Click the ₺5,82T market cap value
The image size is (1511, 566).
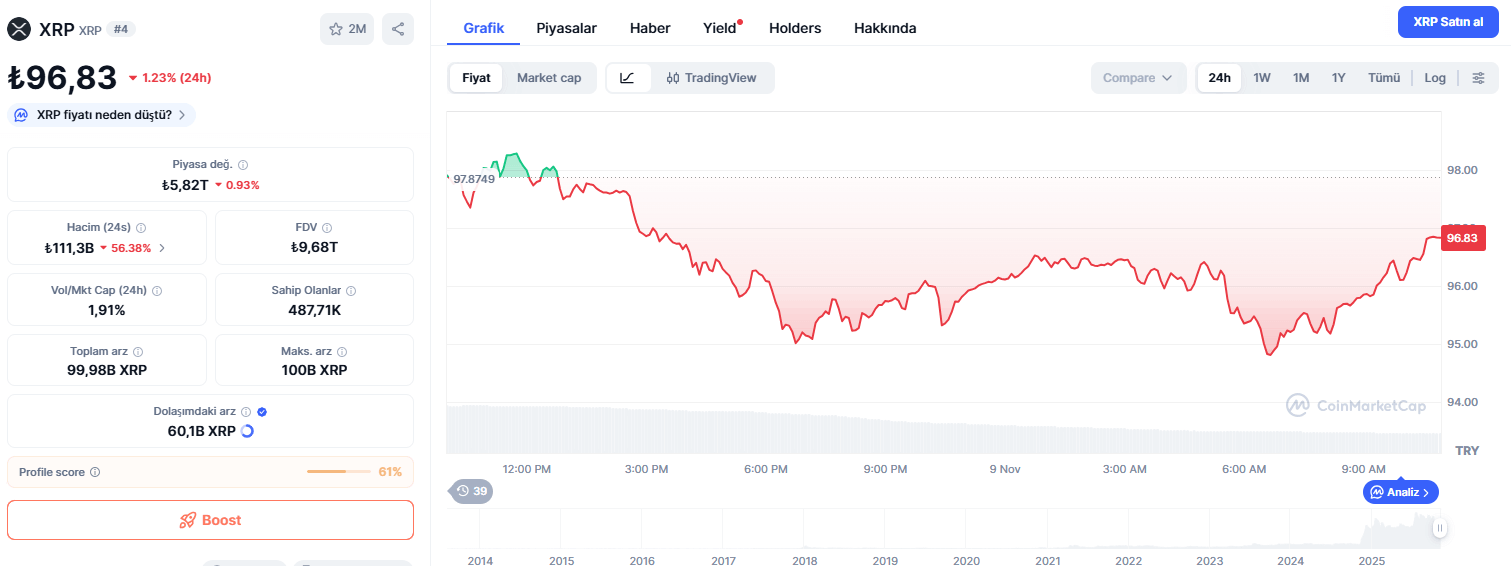coord(185,185)
